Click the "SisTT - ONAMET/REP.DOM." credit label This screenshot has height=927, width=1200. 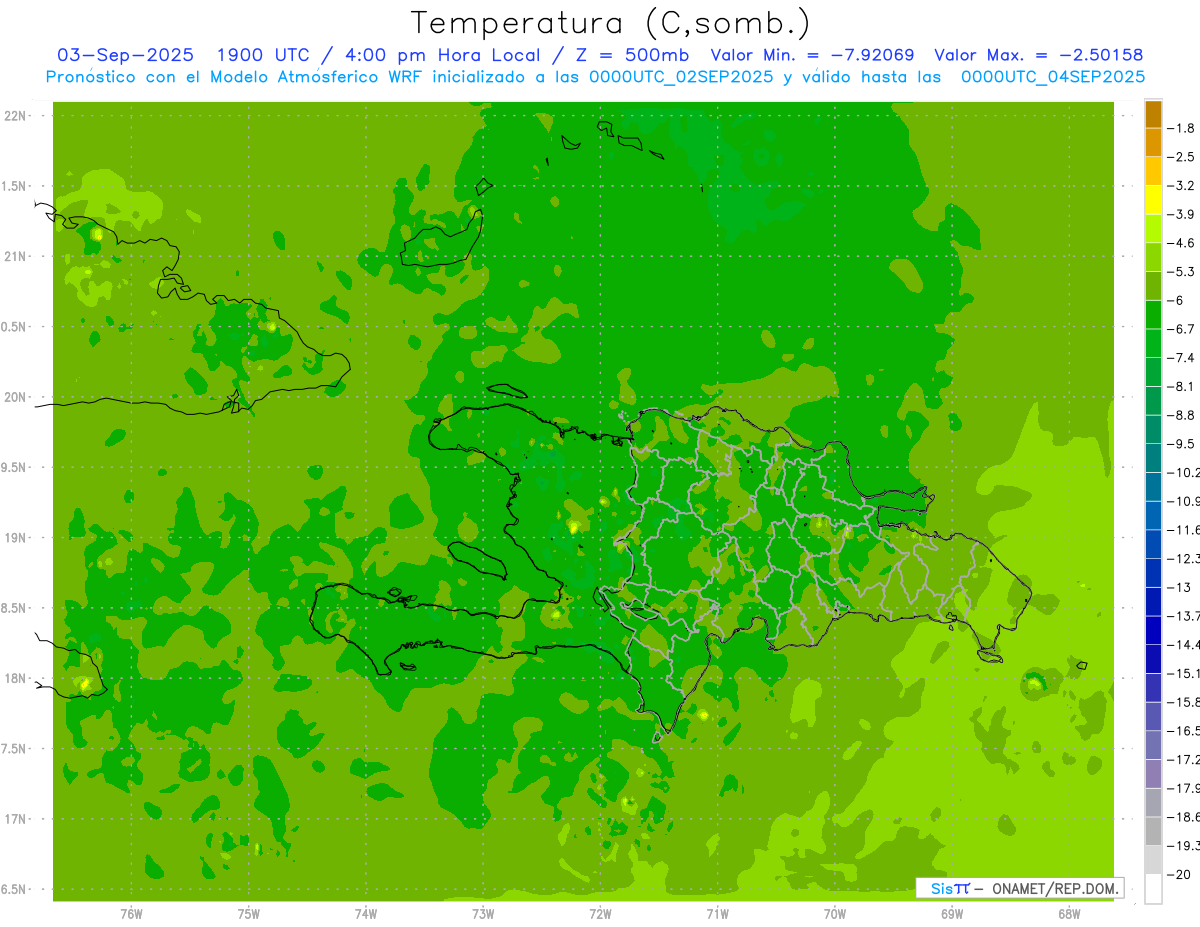pos(1020,888)
